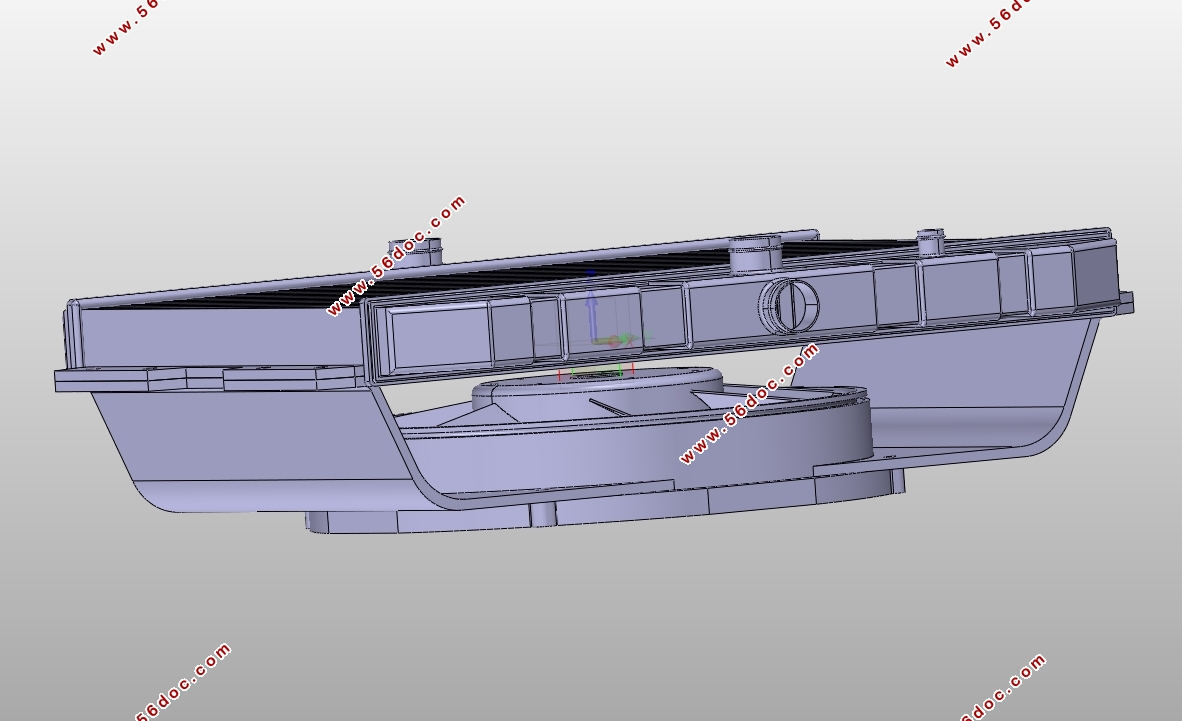Image resolution: width=1182 pixels, height=721 pixels.
Task: Click the green dimension marker above the fan hub
Action: tap(596, 372)
